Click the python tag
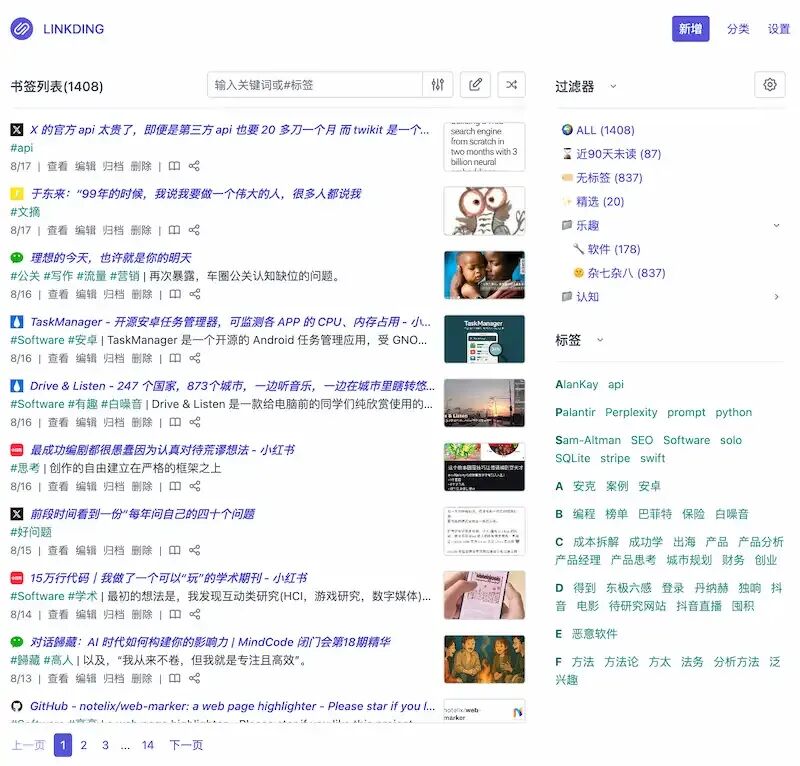 tap(733, 412)
